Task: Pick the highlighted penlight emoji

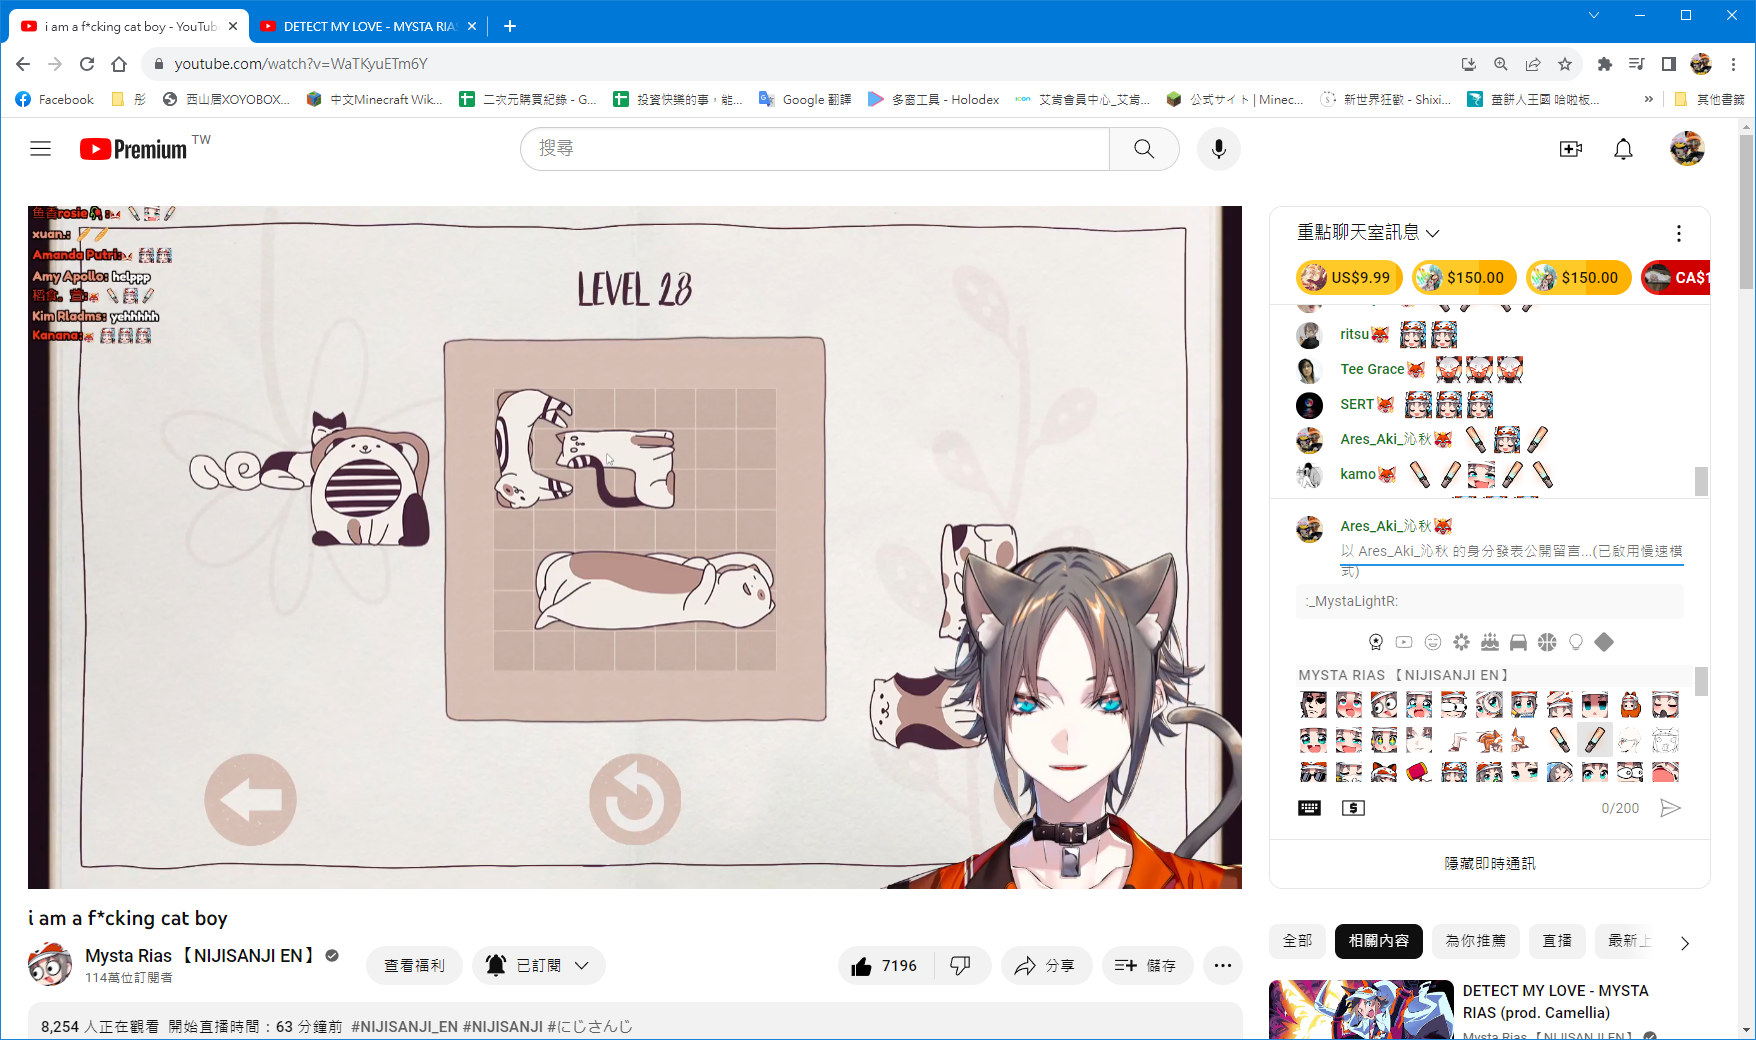Action: point(1594,740)
